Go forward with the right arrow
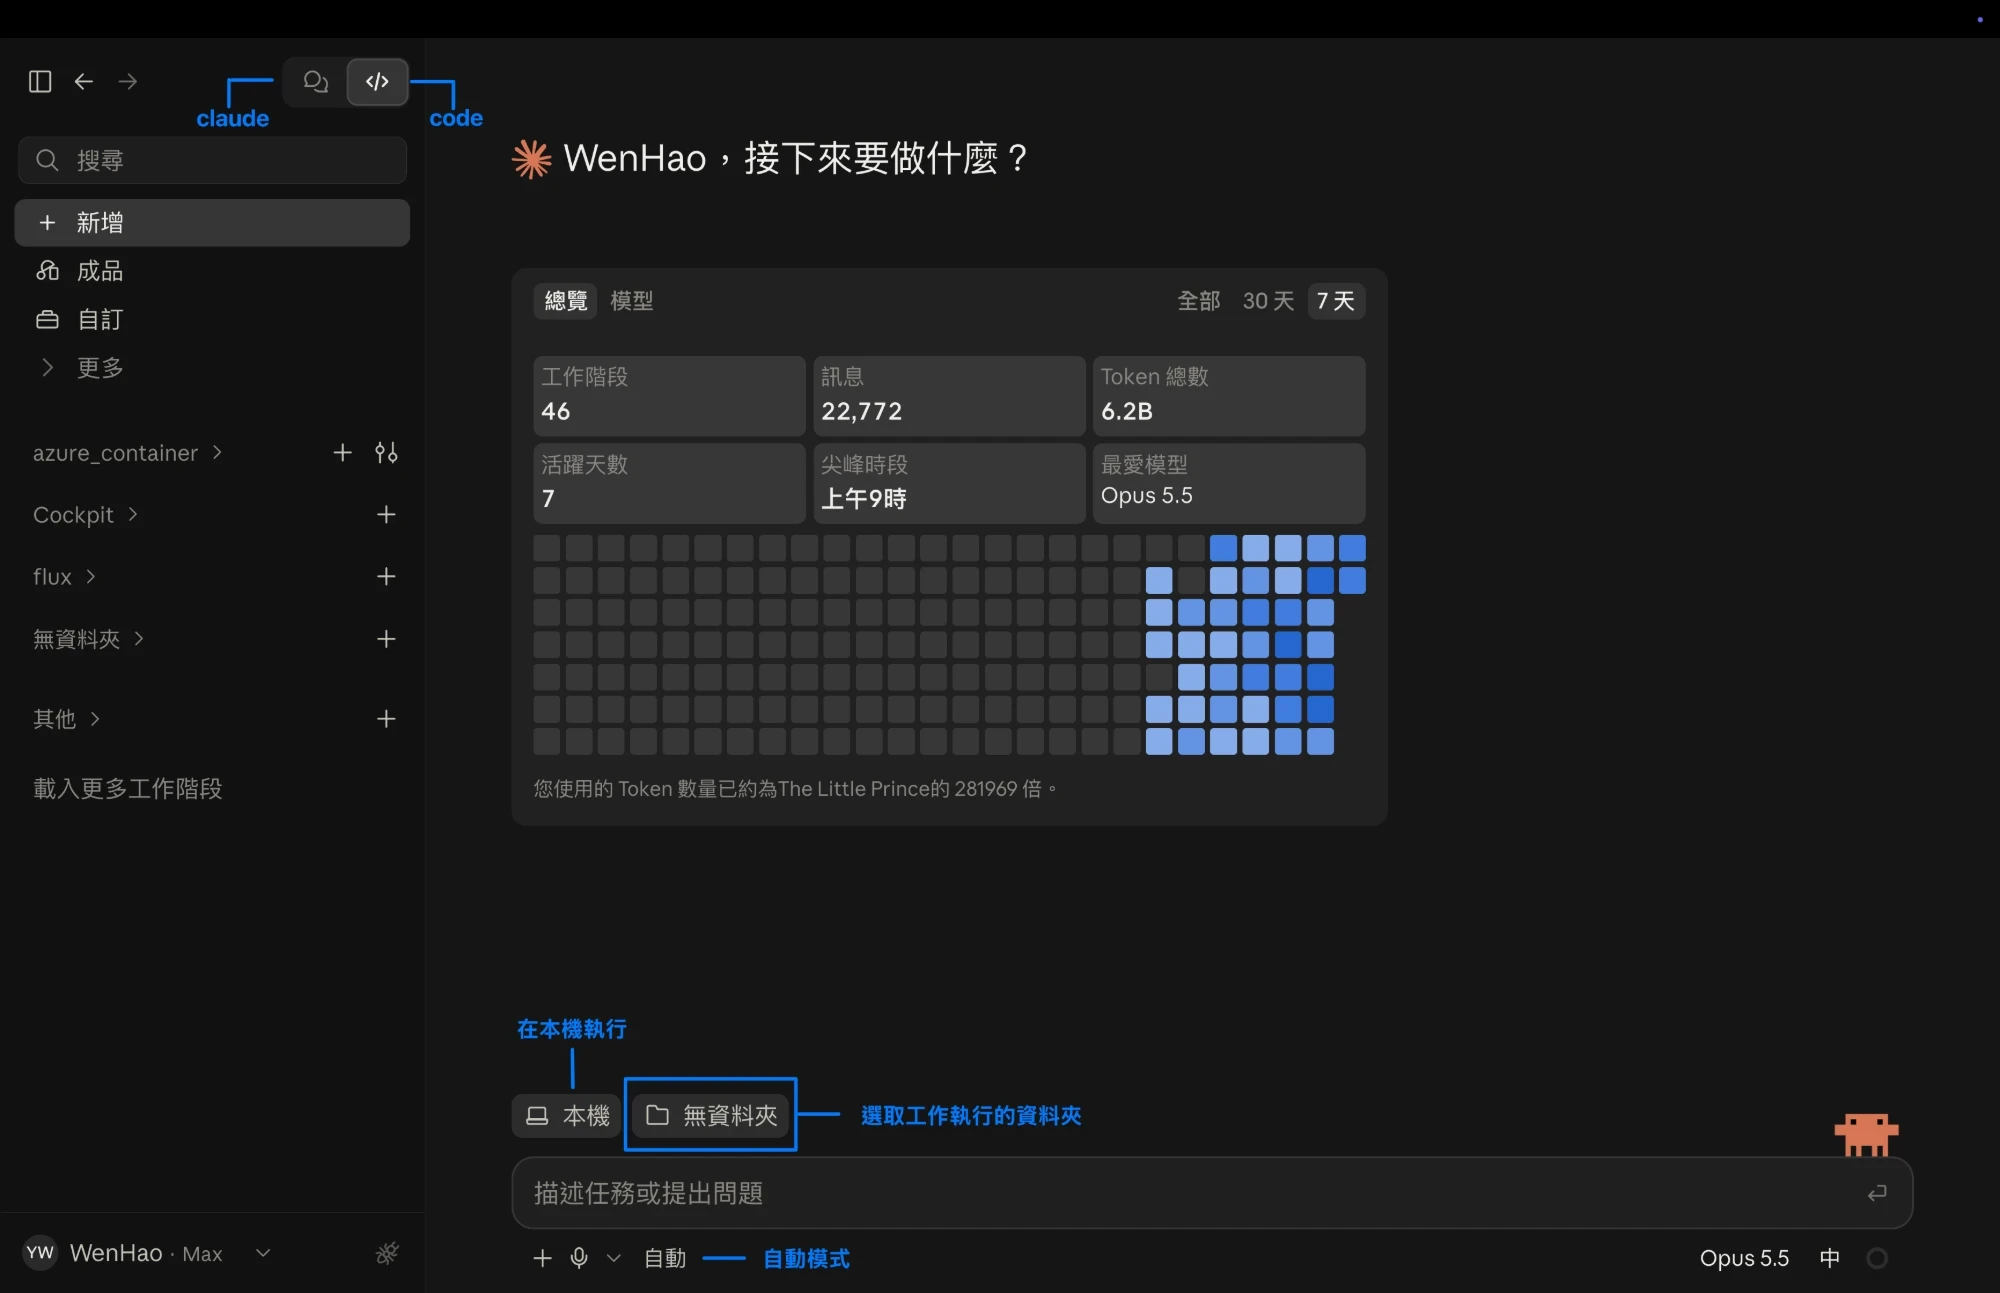Image resolution: width=2000 pixels, height=1293 pixels. 128,81
